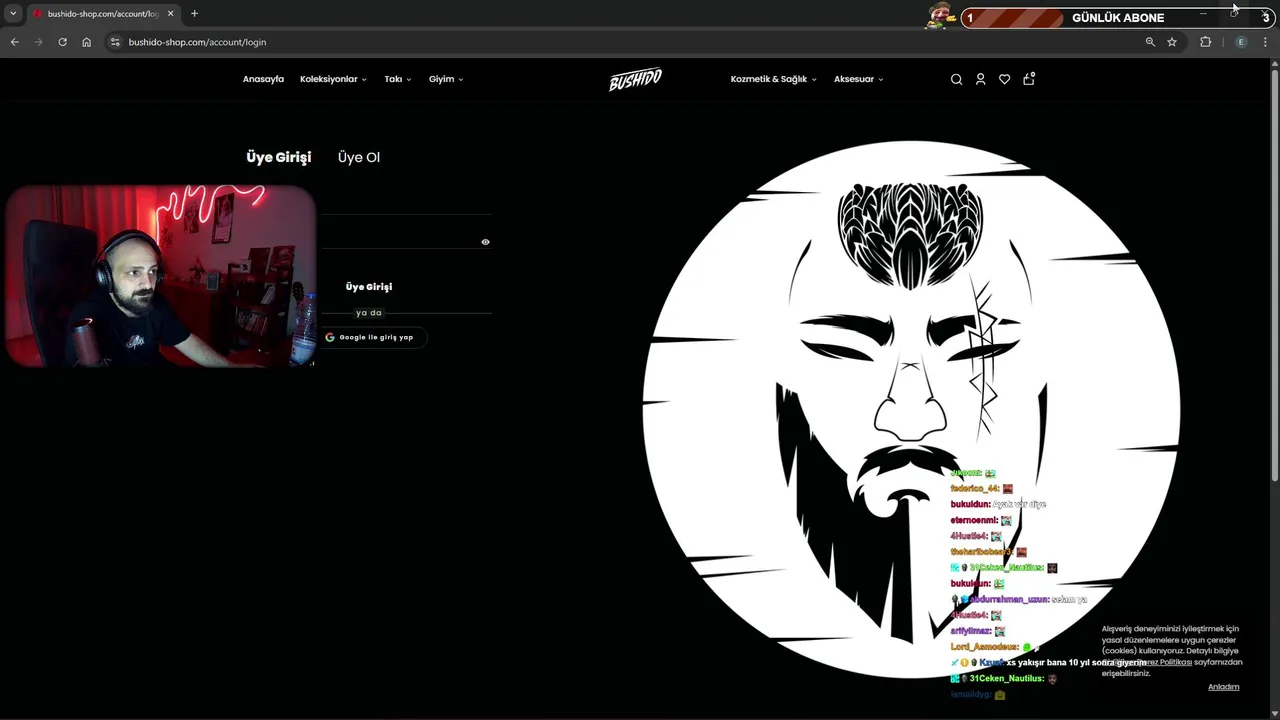Screen dimensions: 1280x720
Task: Bookmark this page with the star
Action: (1172, 42)
